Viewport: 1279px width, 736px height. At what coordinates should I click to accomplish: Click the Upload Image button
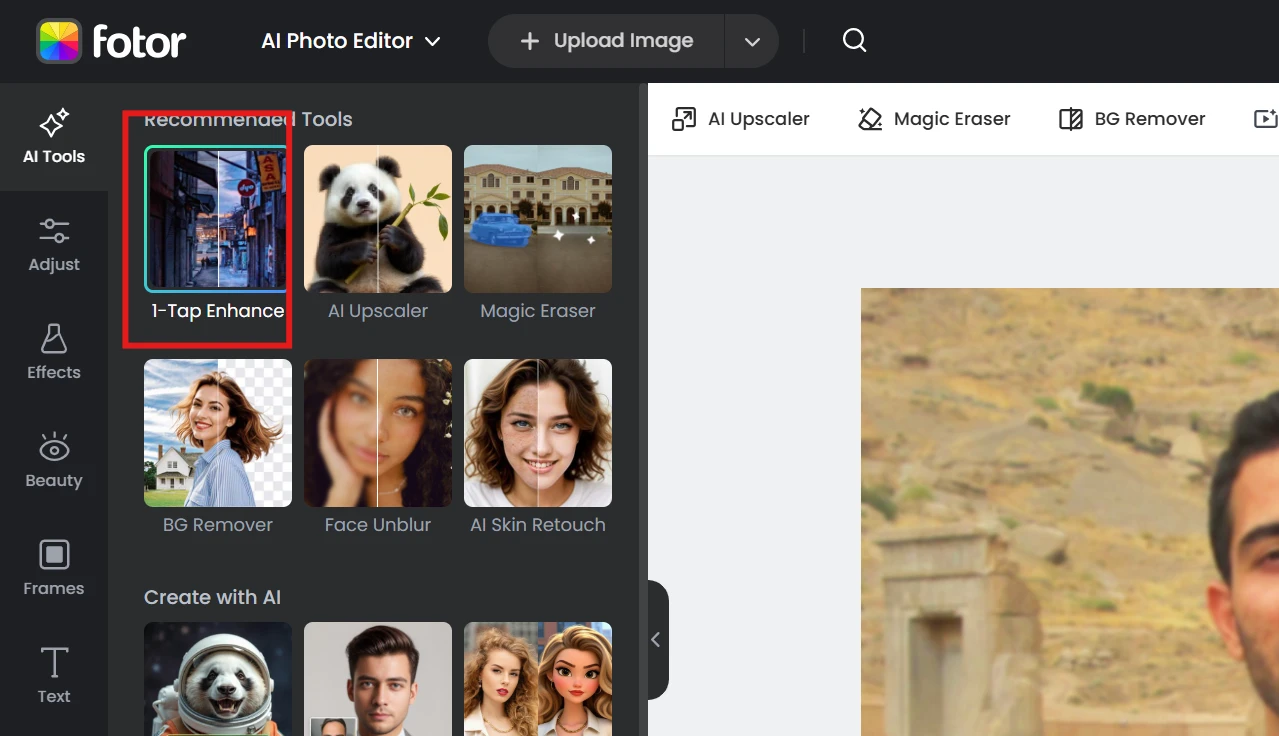tap(607, 41)
